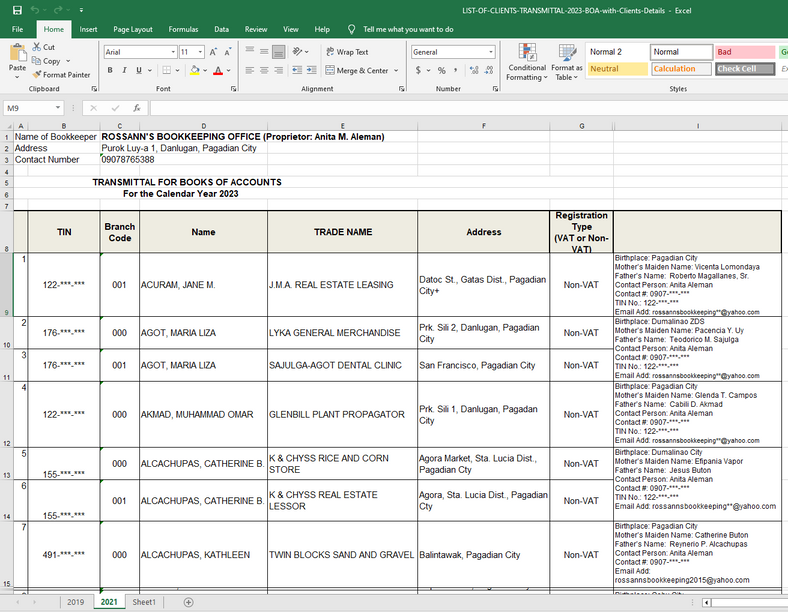The image size is (788, 612).
Task: Open Conditional Formatting menu
Action: point(527,62)
